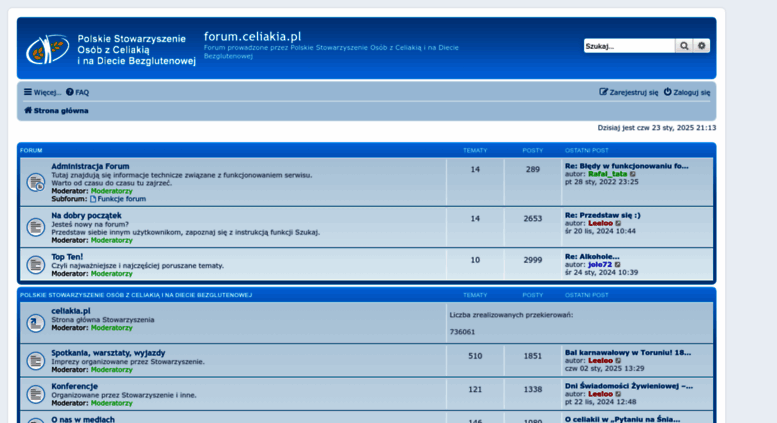Open Rafal_tata user profile

[608, 174]
